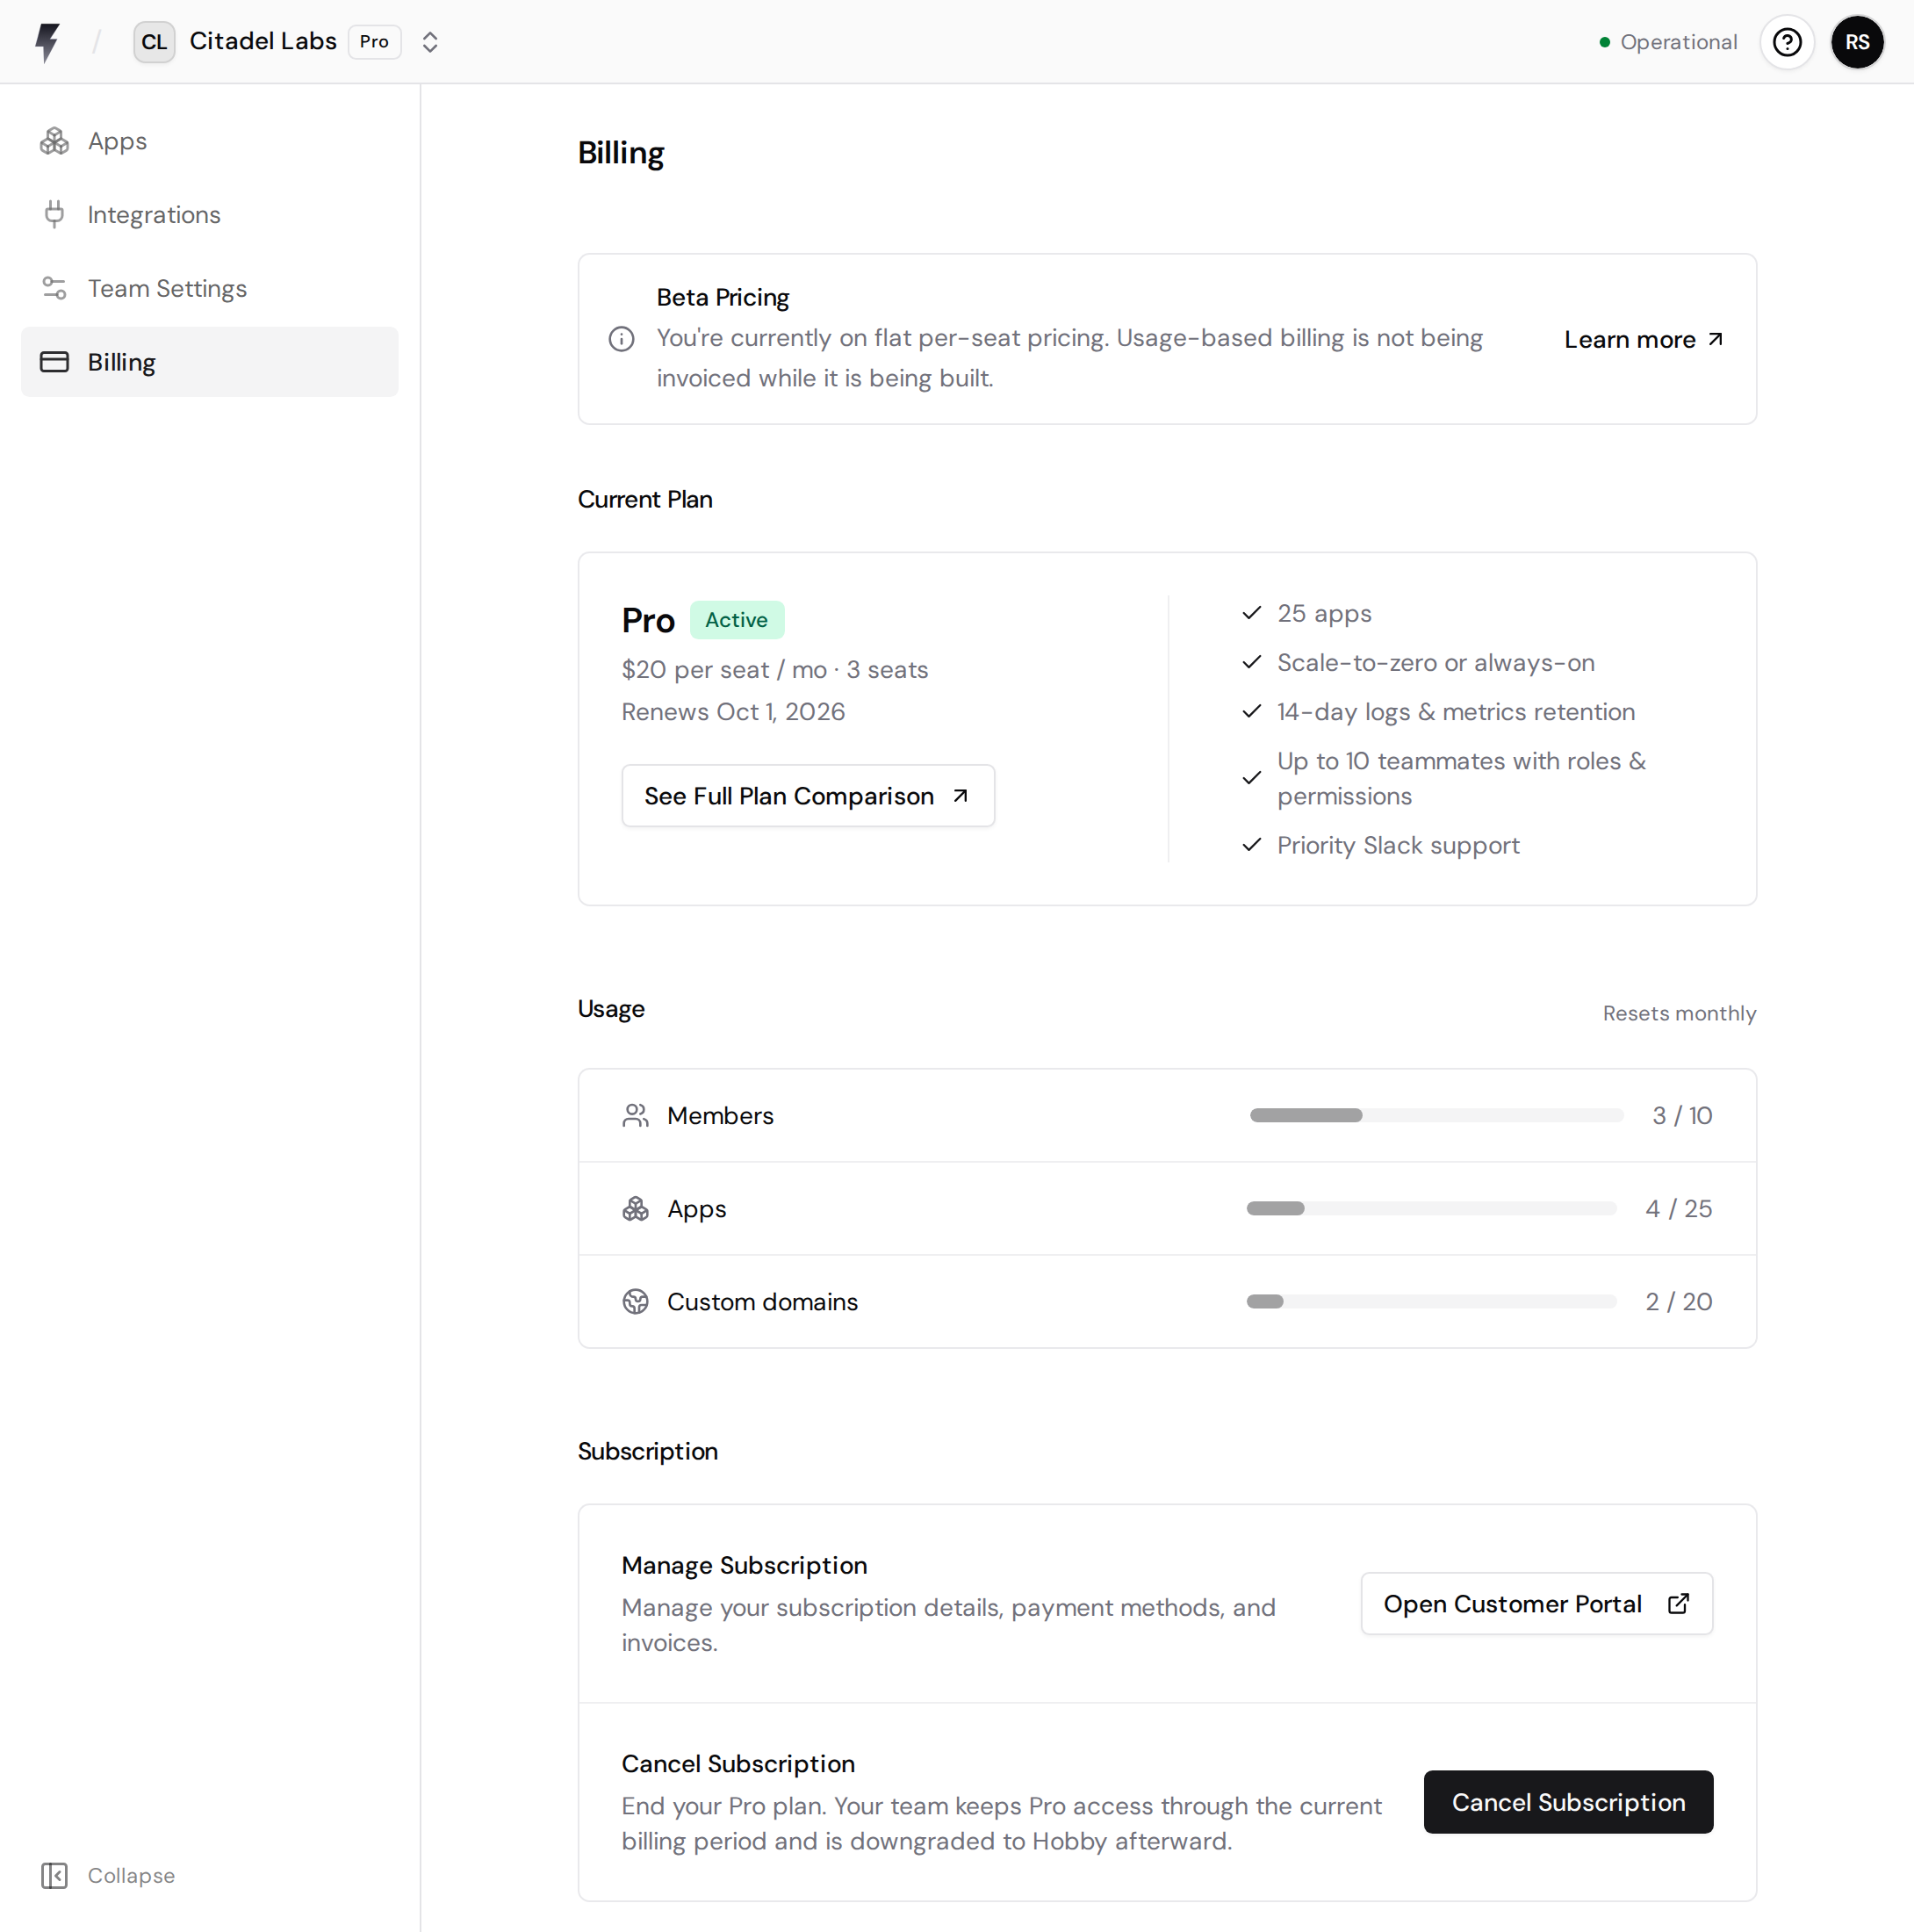The image size is (1914, 1932).
Task: Click the Billing page title
Action: [x=621, y=153]
